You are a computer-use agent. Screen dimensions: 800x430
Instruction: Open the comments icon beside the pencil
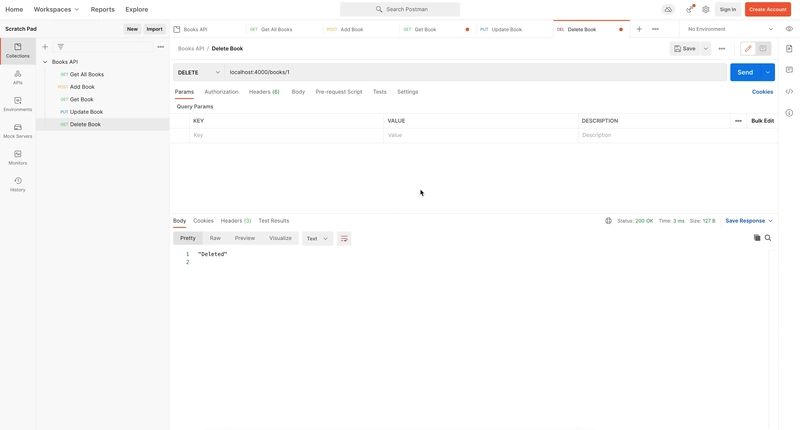pyautogui.click(x=763, y=48)
